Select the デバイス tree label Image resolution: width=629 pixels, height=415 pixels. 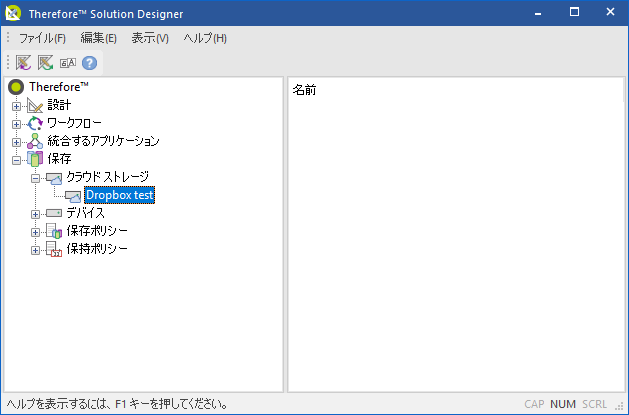[x=85, y=213]
